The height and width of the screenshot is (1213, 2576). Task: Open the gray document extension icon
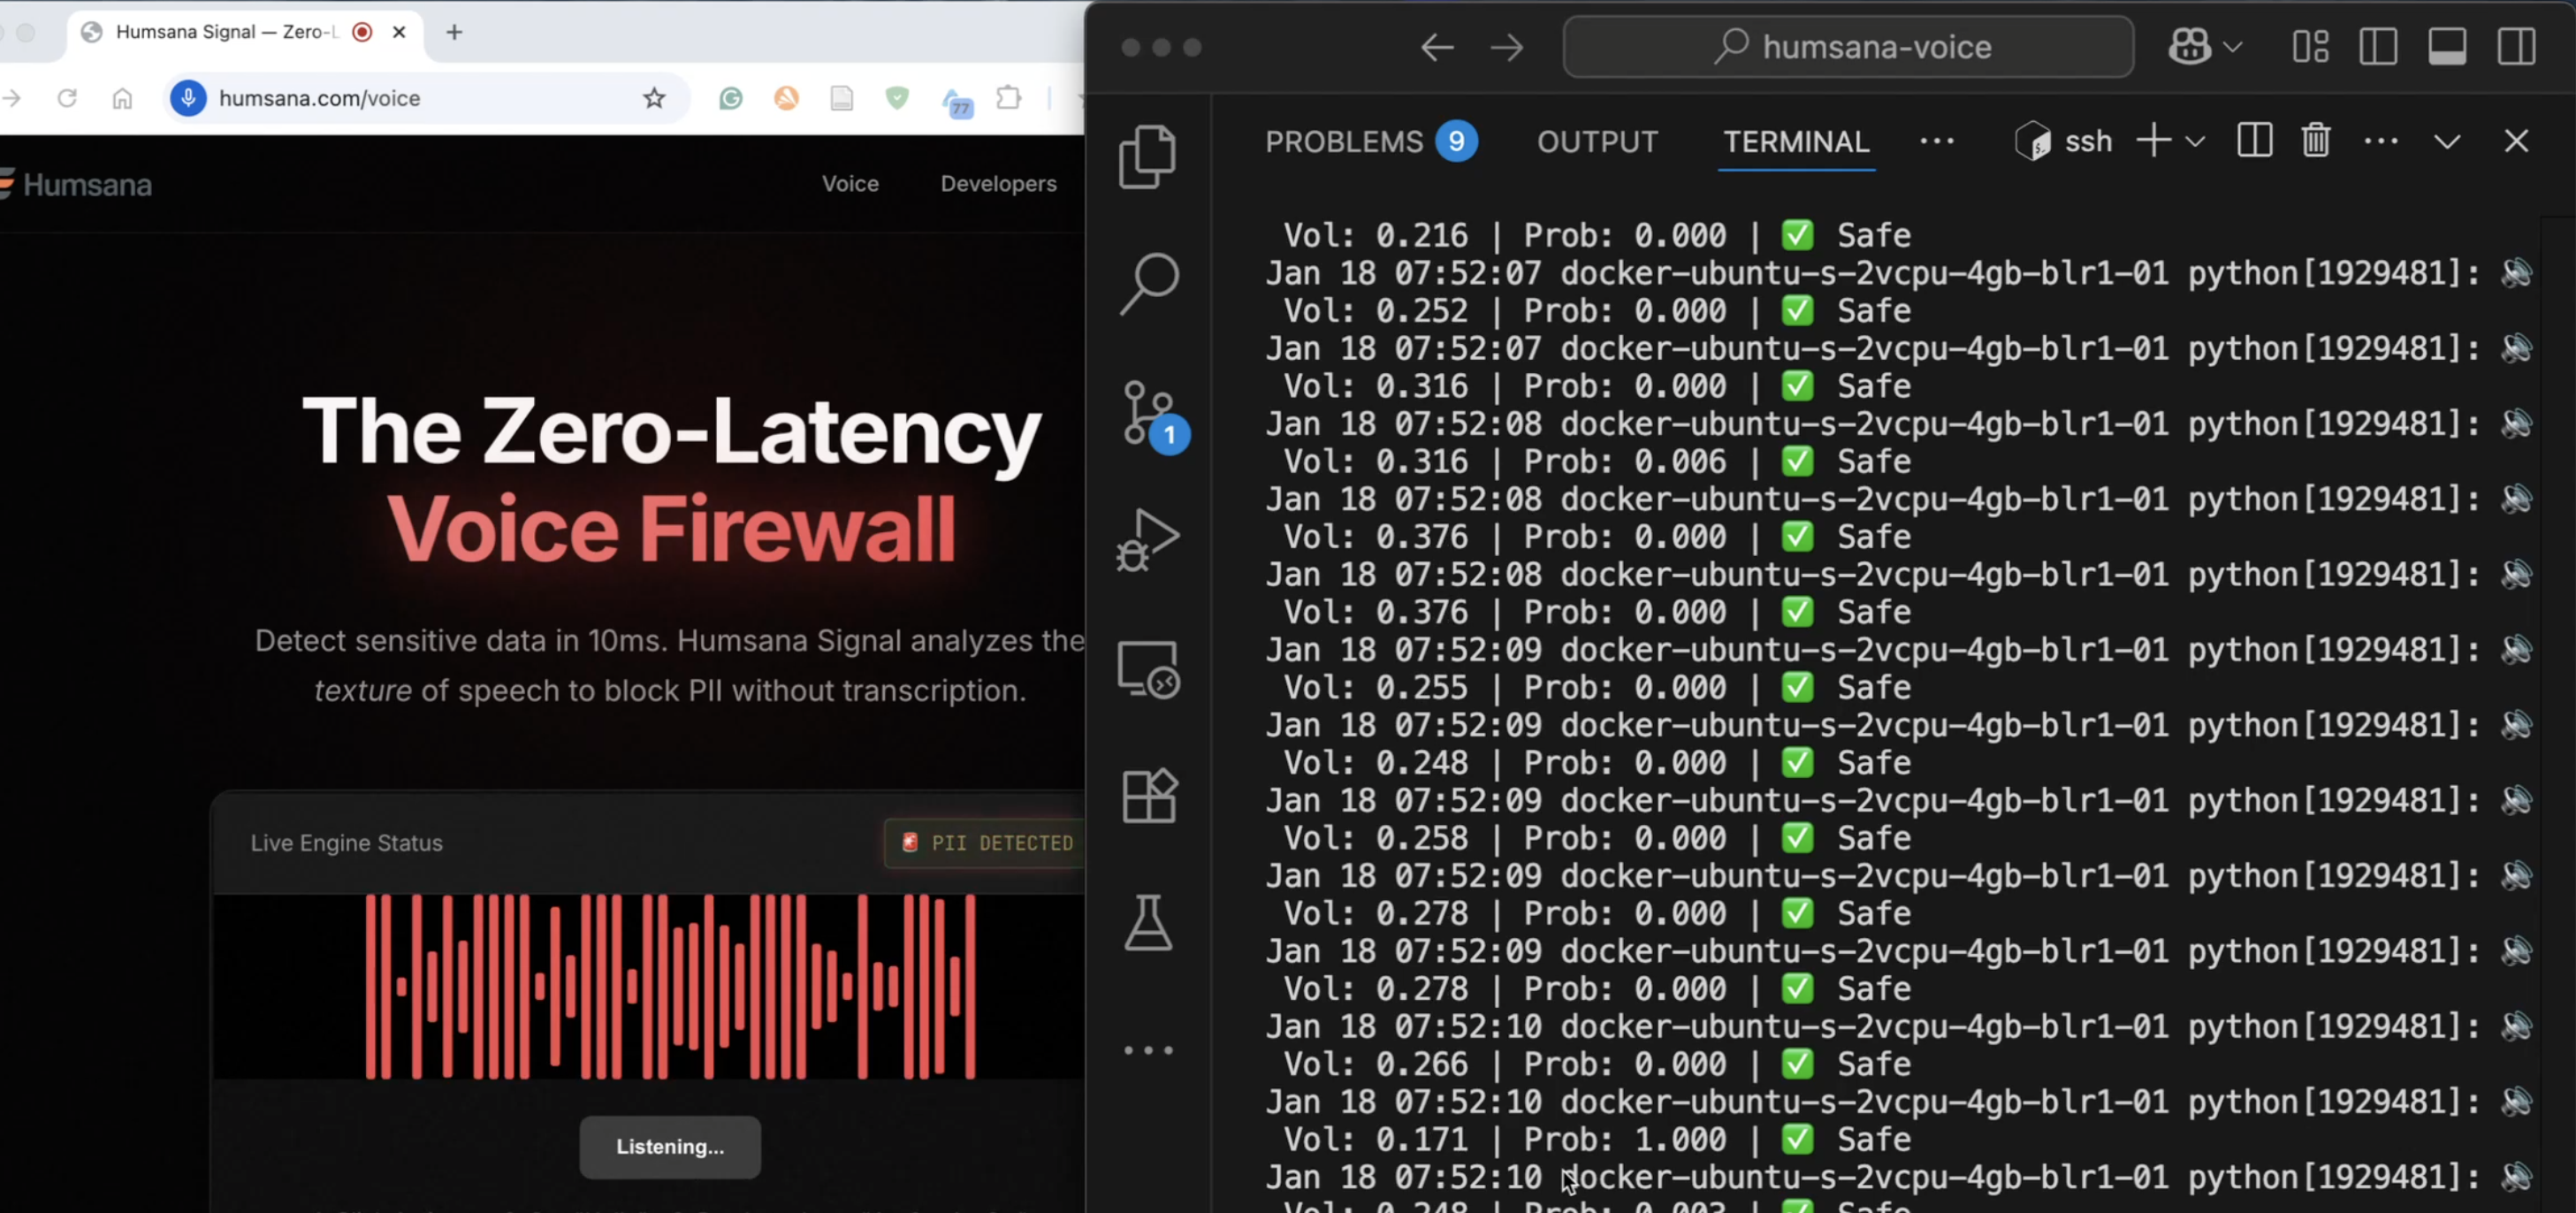(842, 98)
